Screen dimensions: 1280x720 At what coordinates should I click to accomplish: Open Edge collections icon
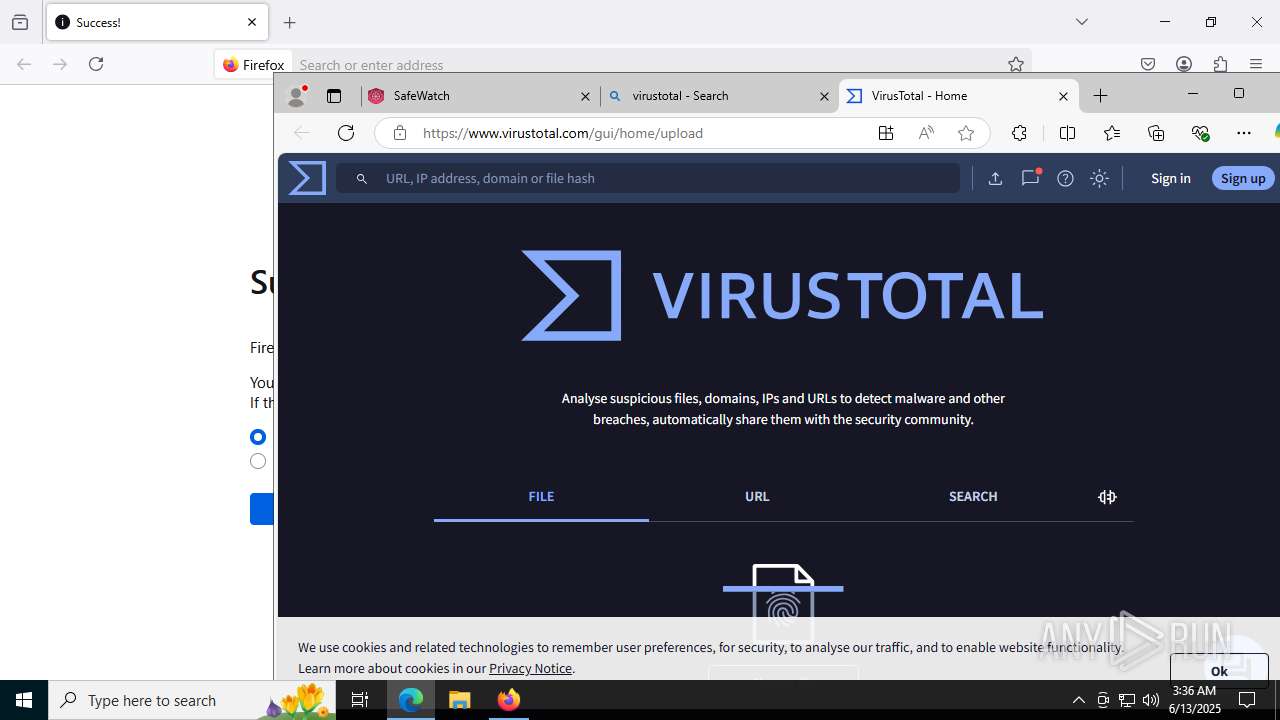point(1156,133)
